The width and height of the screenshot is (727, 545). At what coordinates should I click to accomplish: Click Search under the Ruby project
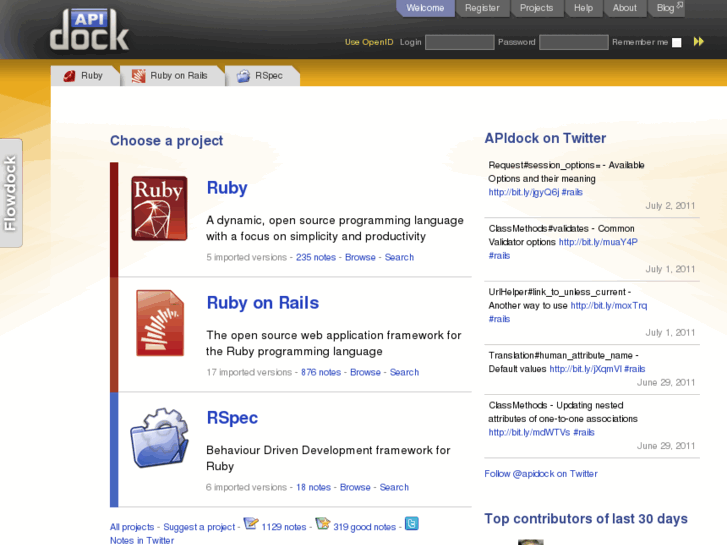click(x=399, y=257)
